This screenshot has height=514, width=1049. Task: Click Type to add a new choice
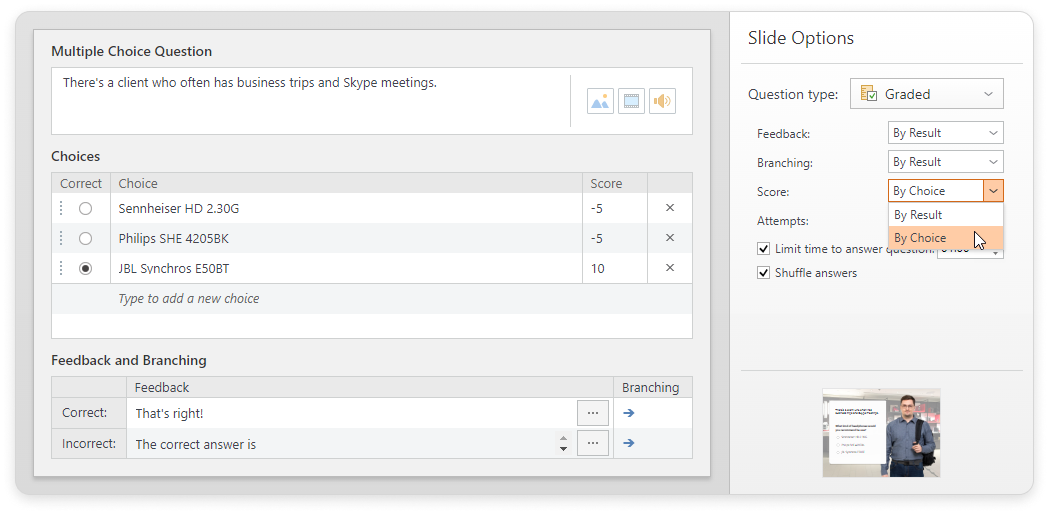[189, 298]
